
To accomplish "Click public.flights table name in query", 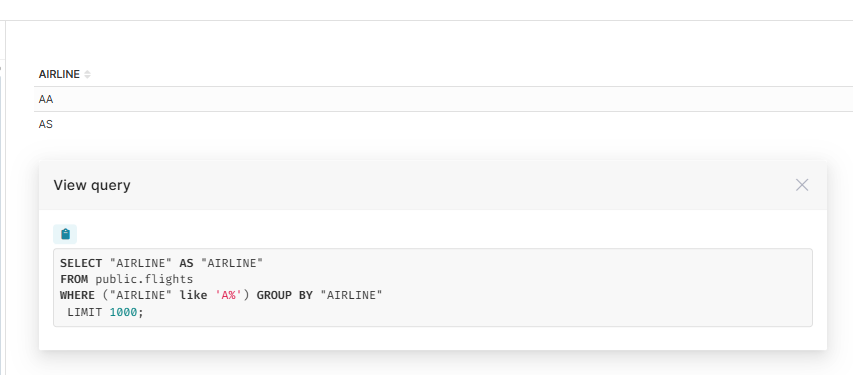I will [x=144, y=280].
